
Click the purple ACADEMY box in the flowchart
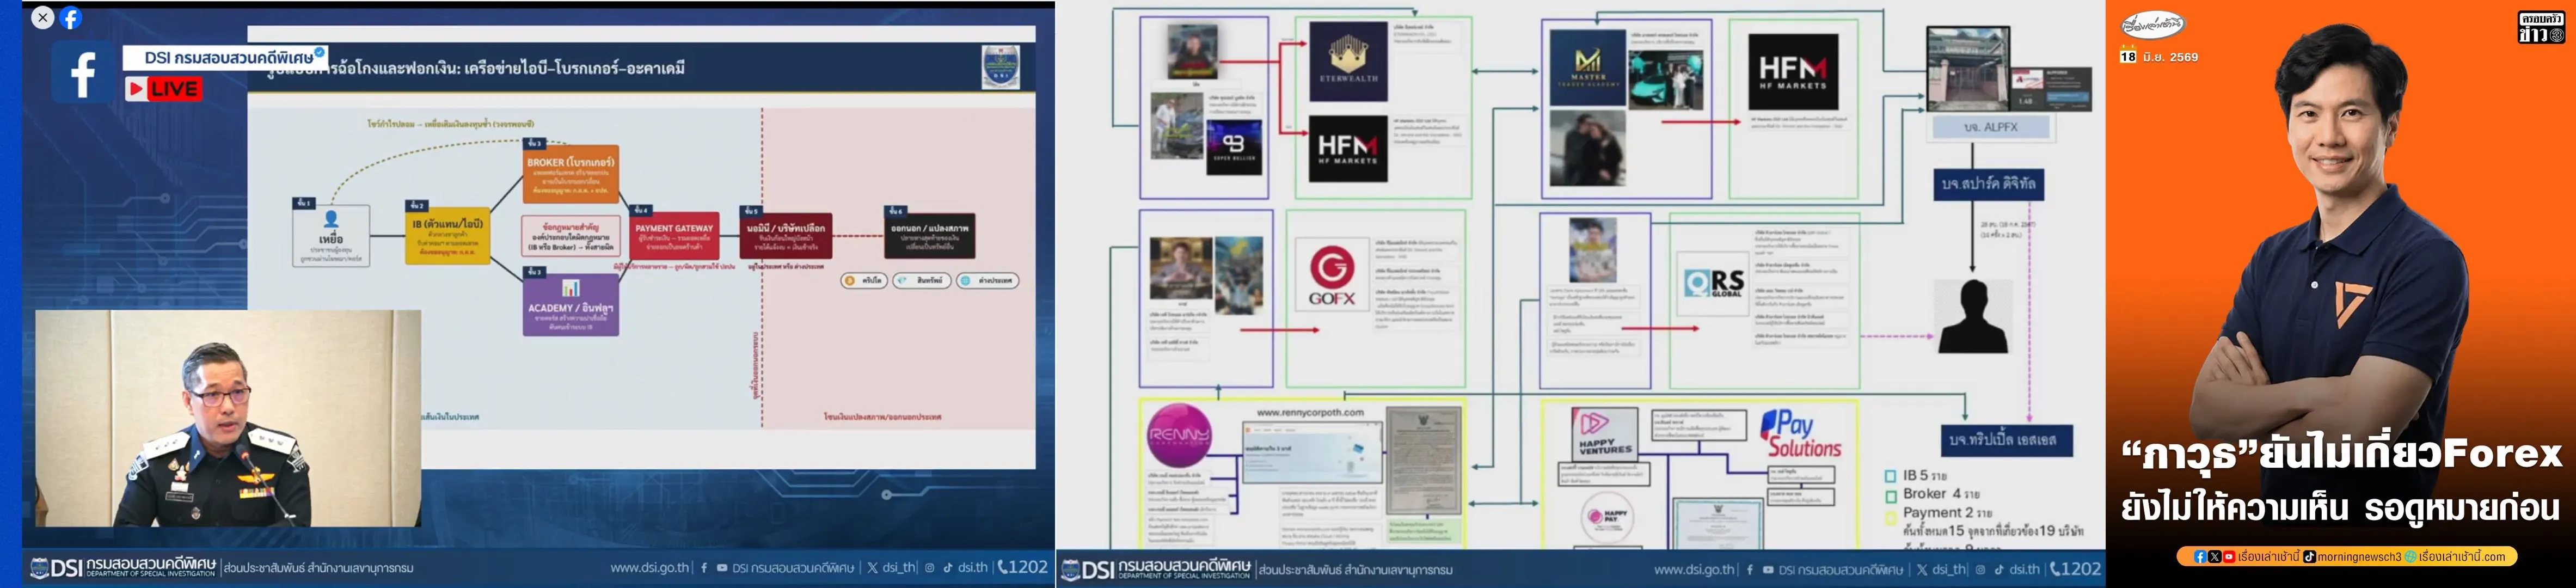pos(571,304)
